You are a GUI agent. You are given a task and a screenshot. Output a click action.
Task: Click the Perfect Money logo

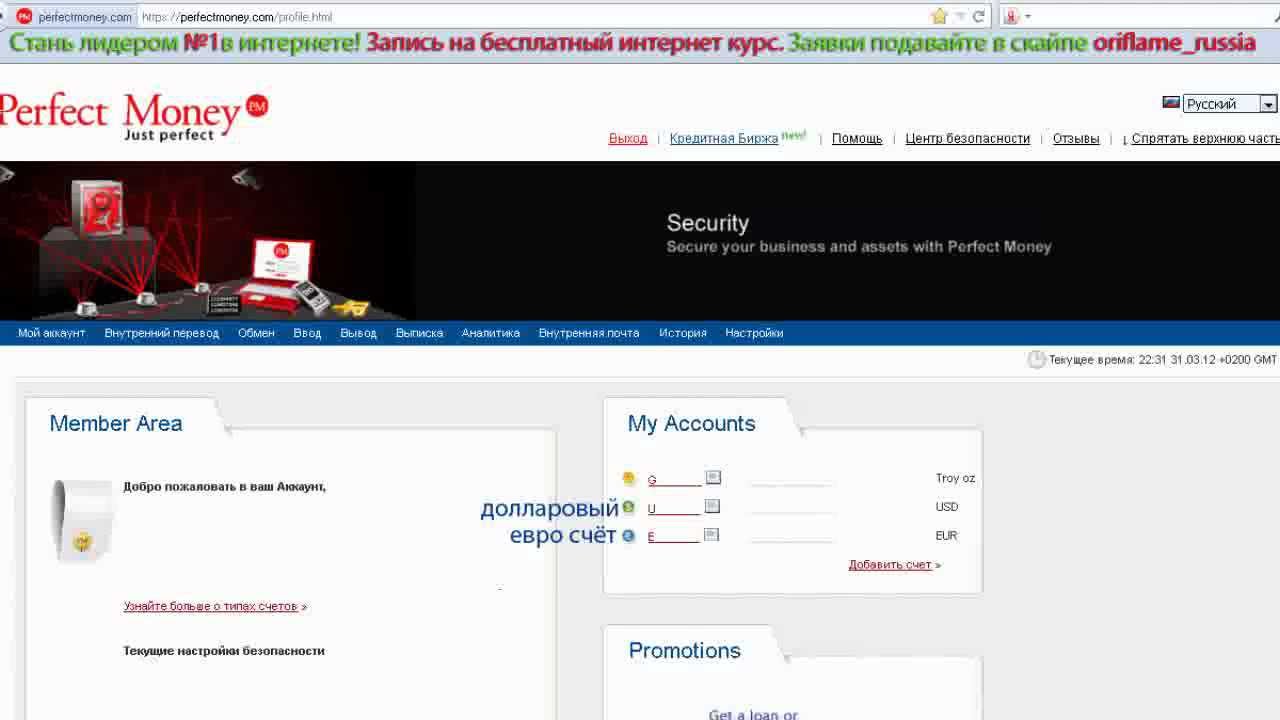(x=133, y=116)
